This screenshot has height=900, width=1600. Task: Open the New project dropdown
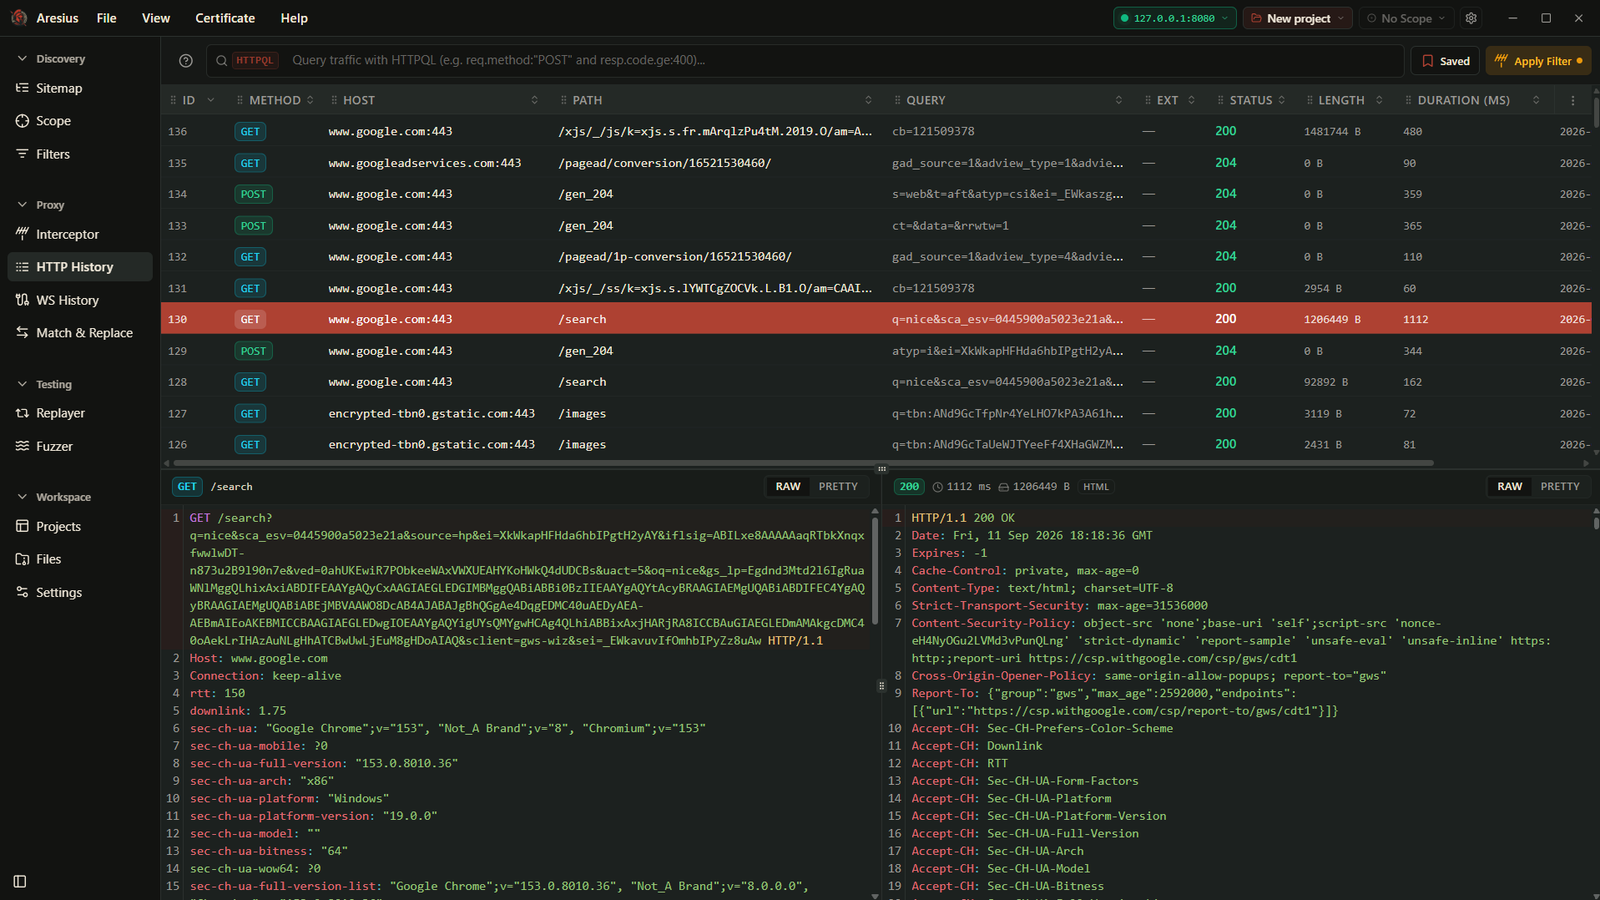click(x=1297, y=18)
